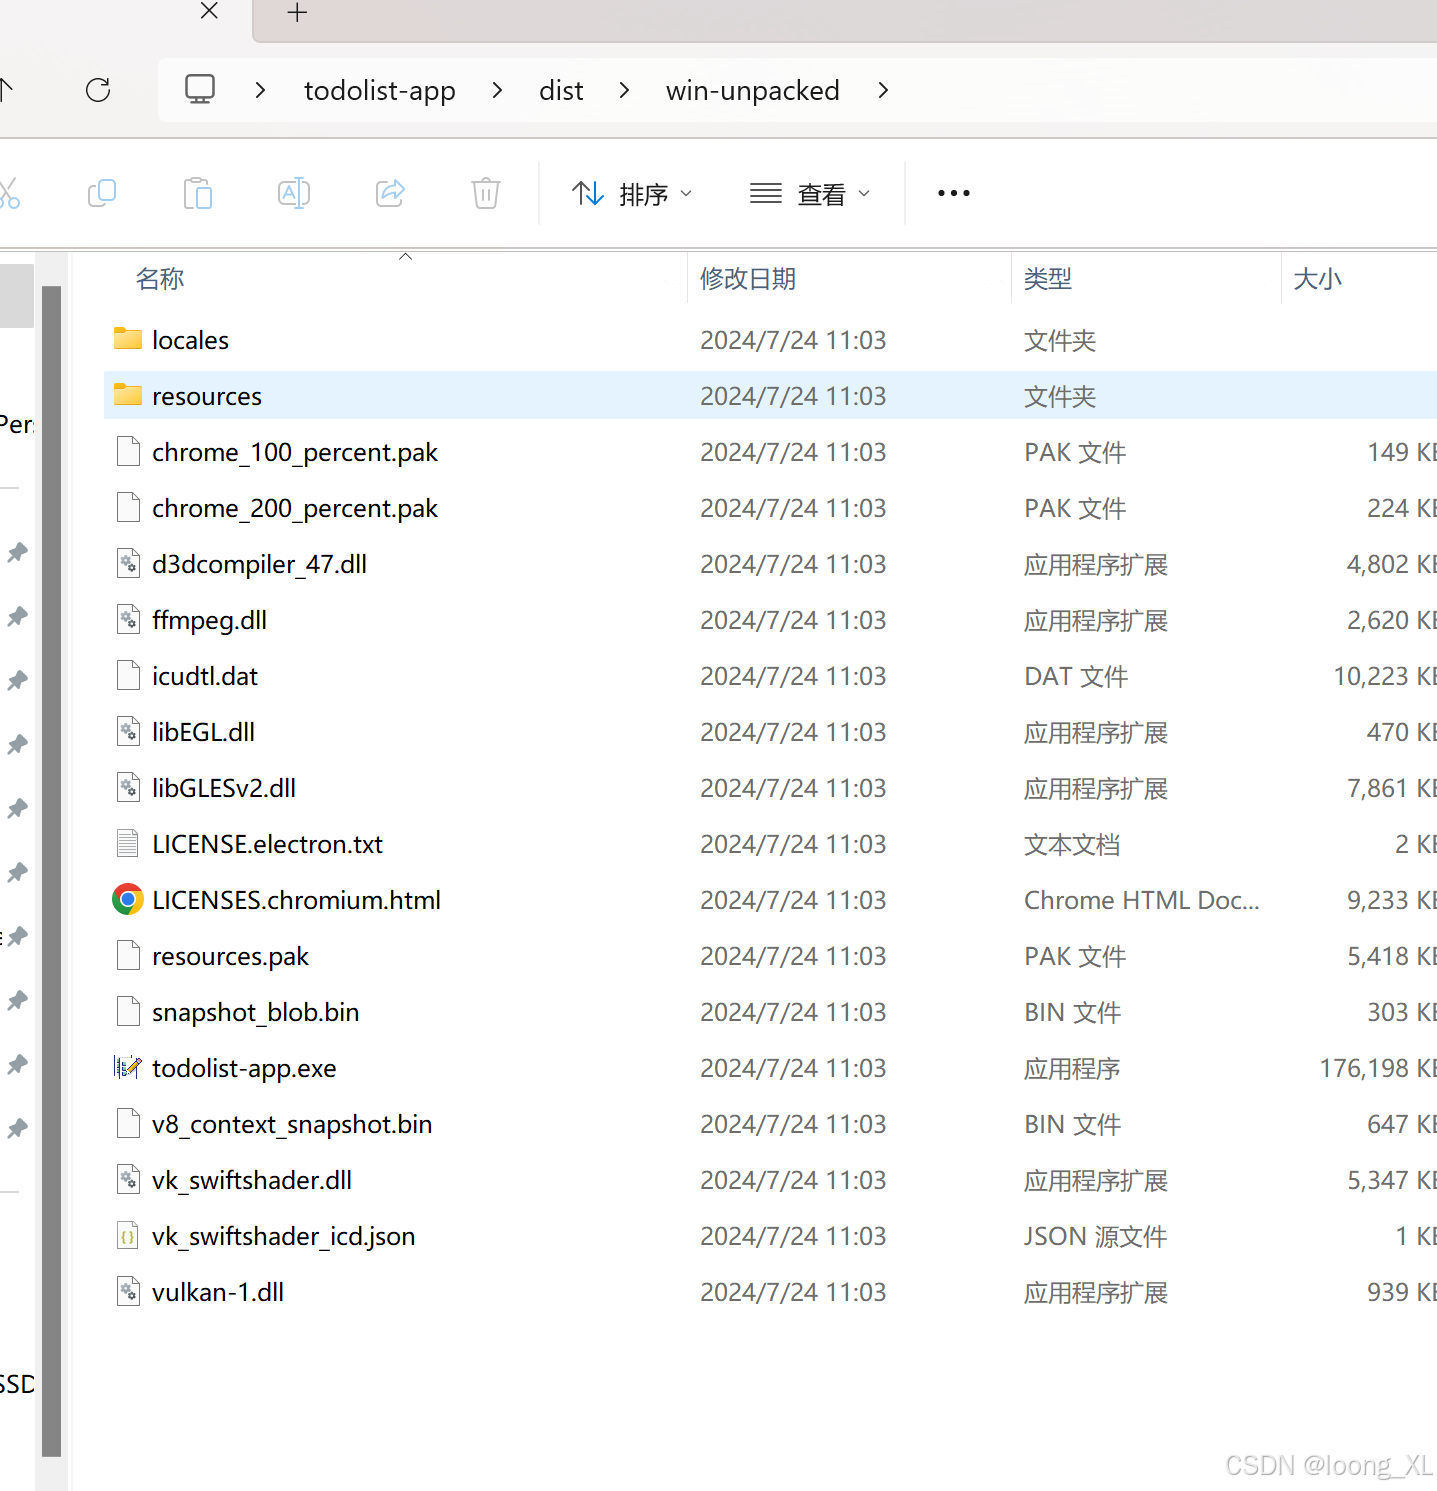Expand the chevron after win-unpacked in the path
The width and height of the screenshot is (1437, 1491).
click(883, 90)
